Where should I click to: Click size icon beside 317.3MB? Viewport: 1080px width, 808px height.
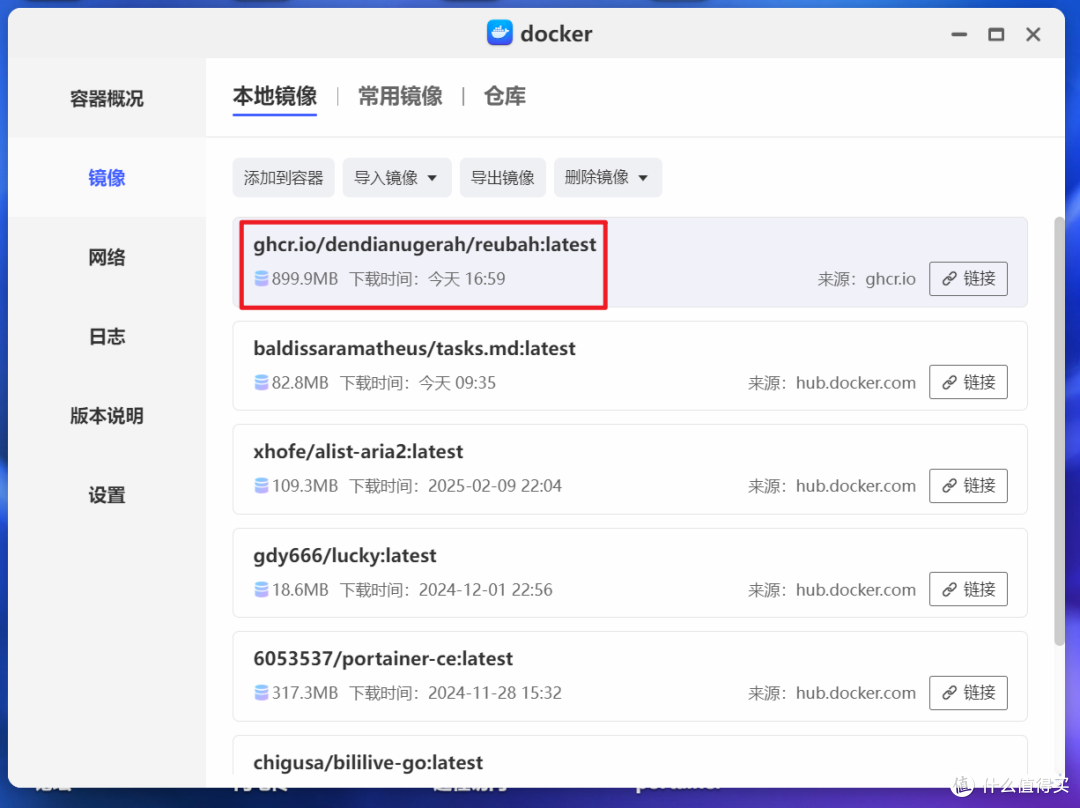click(261, 692)
